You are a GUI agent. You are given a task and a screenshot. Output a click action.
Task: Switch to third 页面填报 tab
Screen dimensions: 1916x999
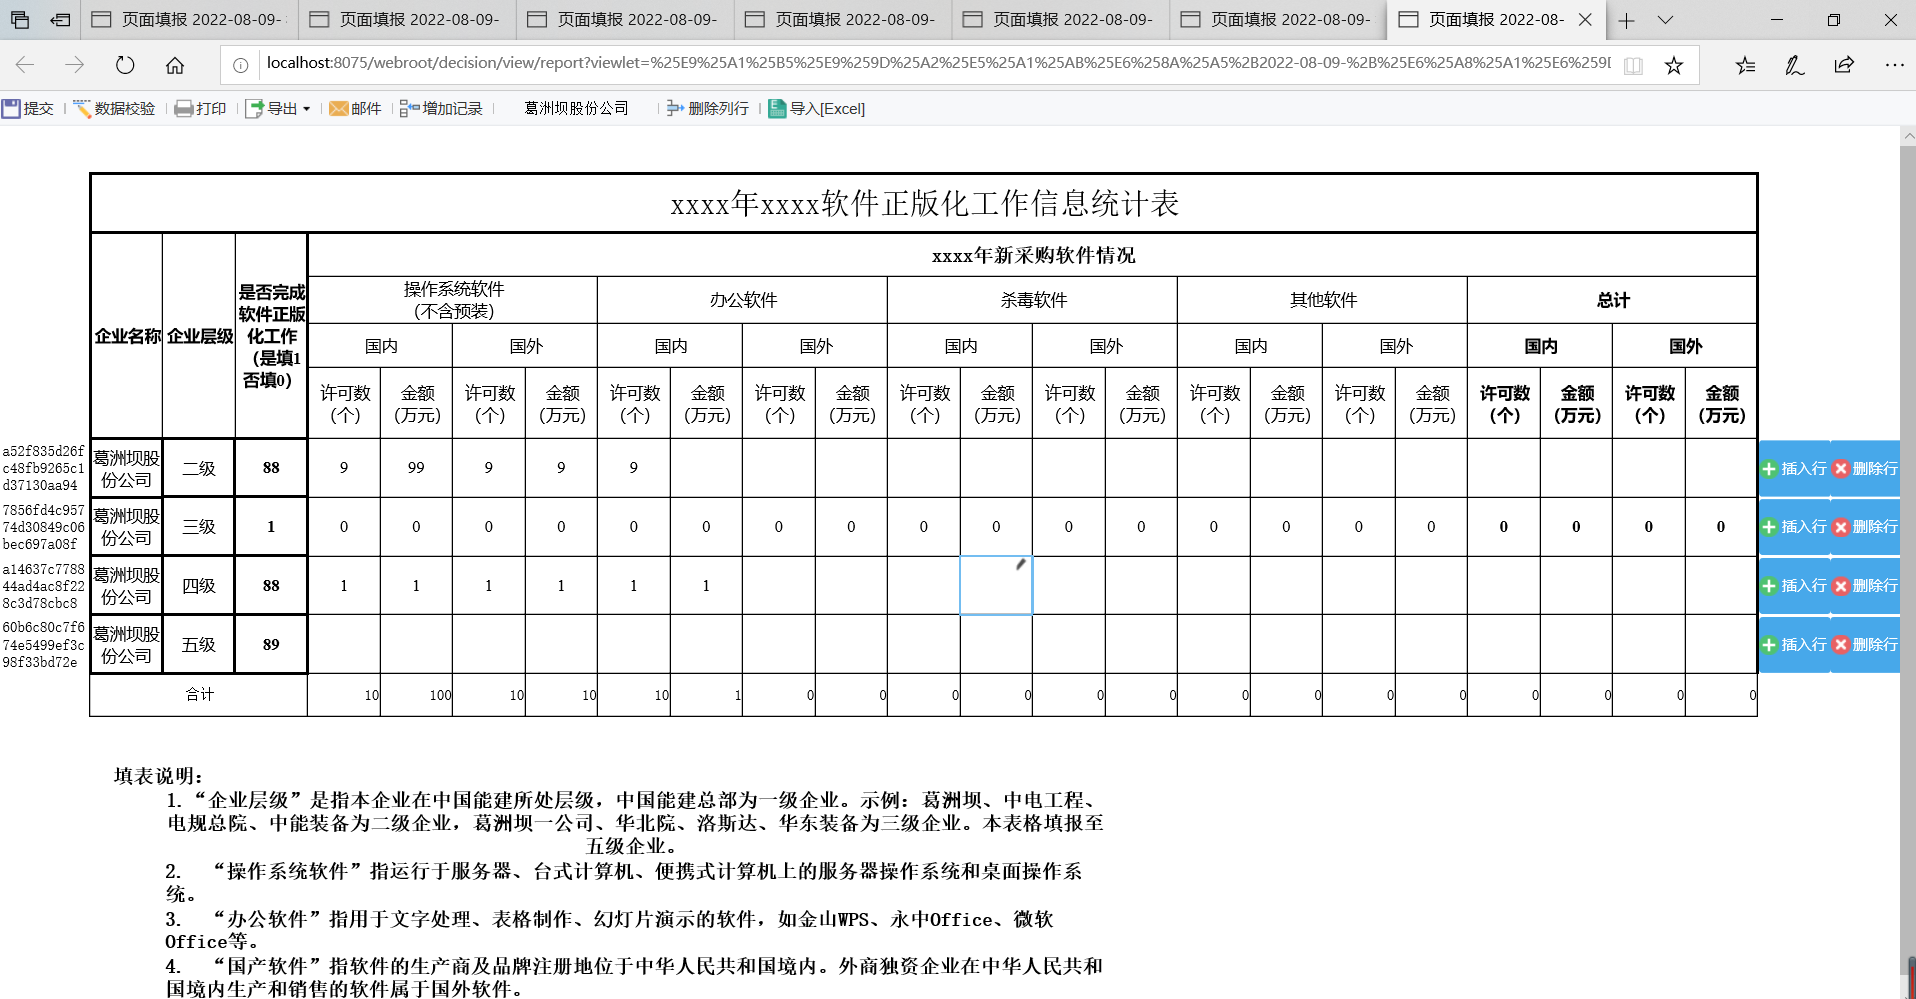tap(625, 20)
